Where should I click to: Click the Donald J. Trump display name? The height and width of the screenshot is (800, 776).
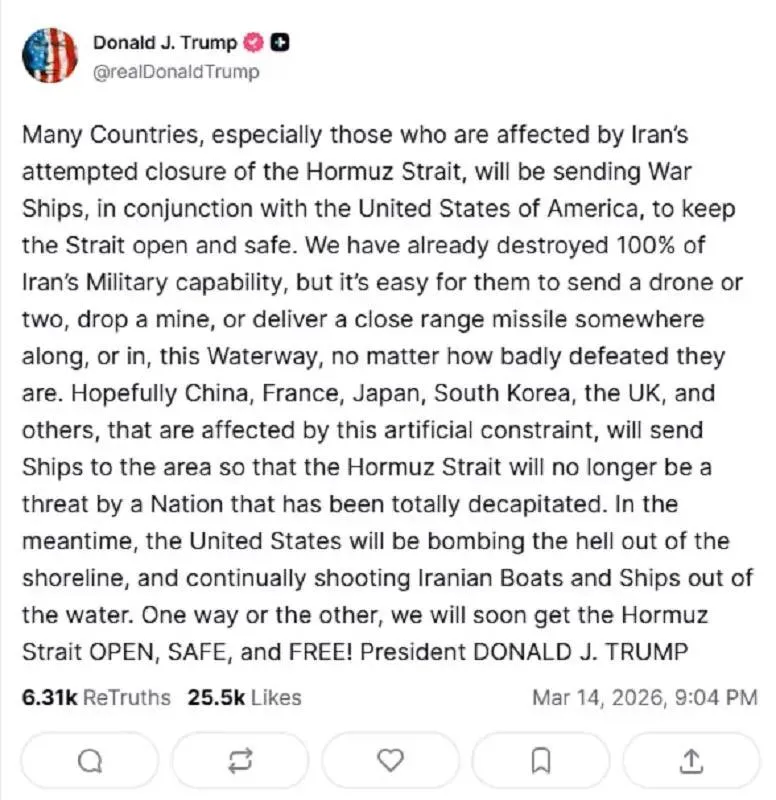tap(165, 43)
